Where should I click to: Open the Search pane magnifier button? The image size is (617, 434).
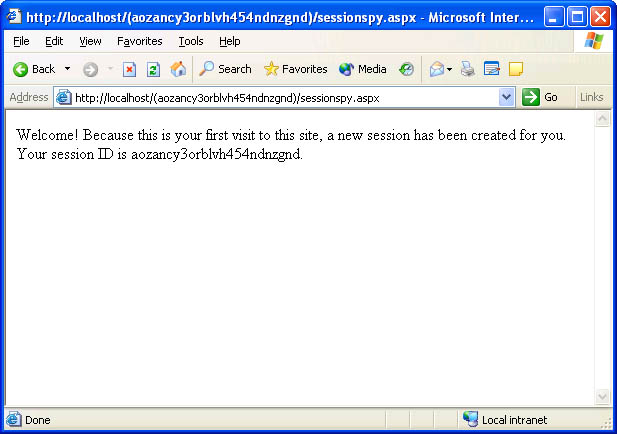(225, 69)
